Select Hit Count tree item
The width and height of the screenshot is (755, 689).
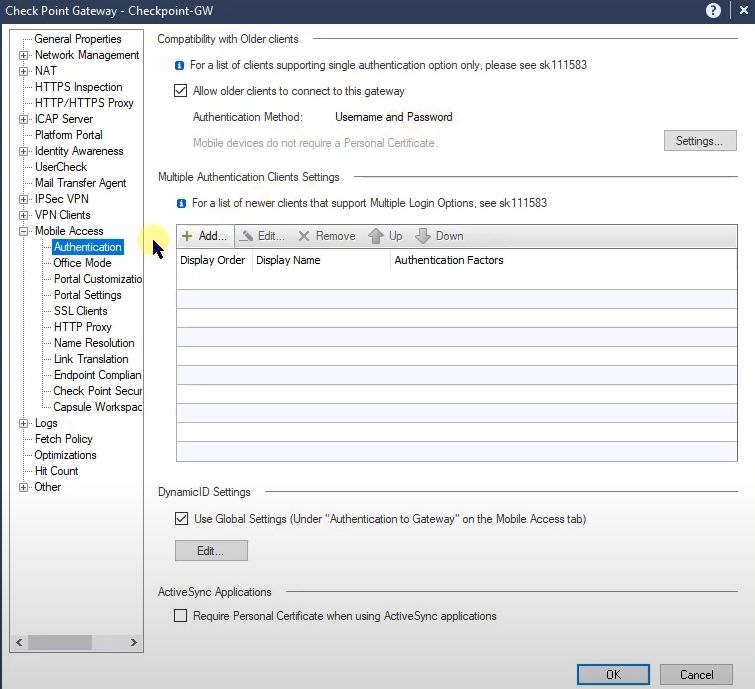[x=56, y=471]
